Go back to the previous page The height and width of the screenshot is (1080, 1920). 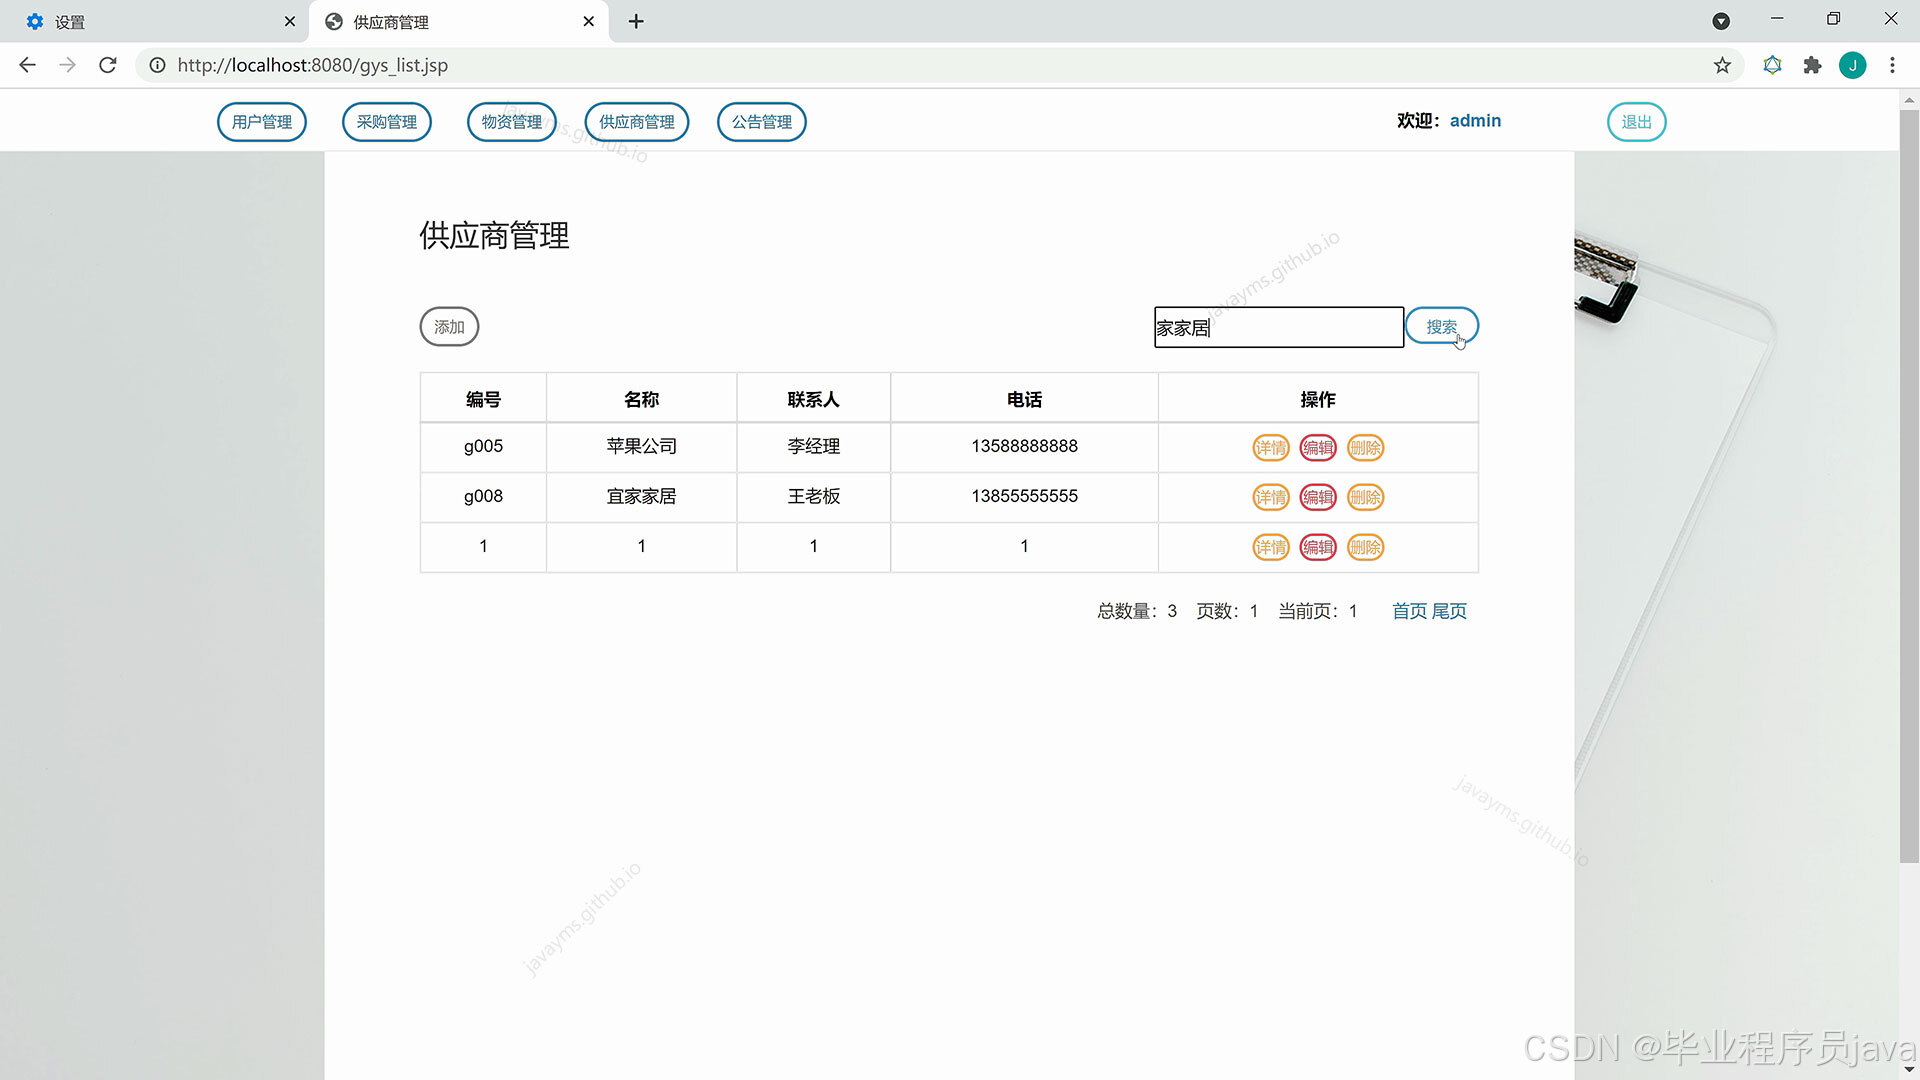coord(28,65)
